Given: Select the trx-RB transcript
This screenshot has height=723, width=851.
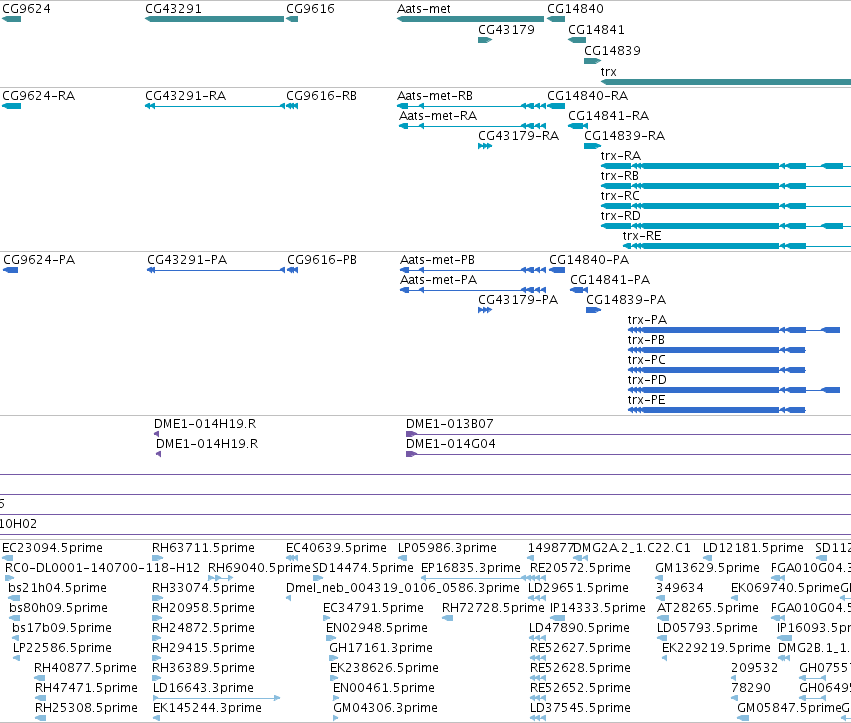Looking at the screenshot, I should point(726,186).
